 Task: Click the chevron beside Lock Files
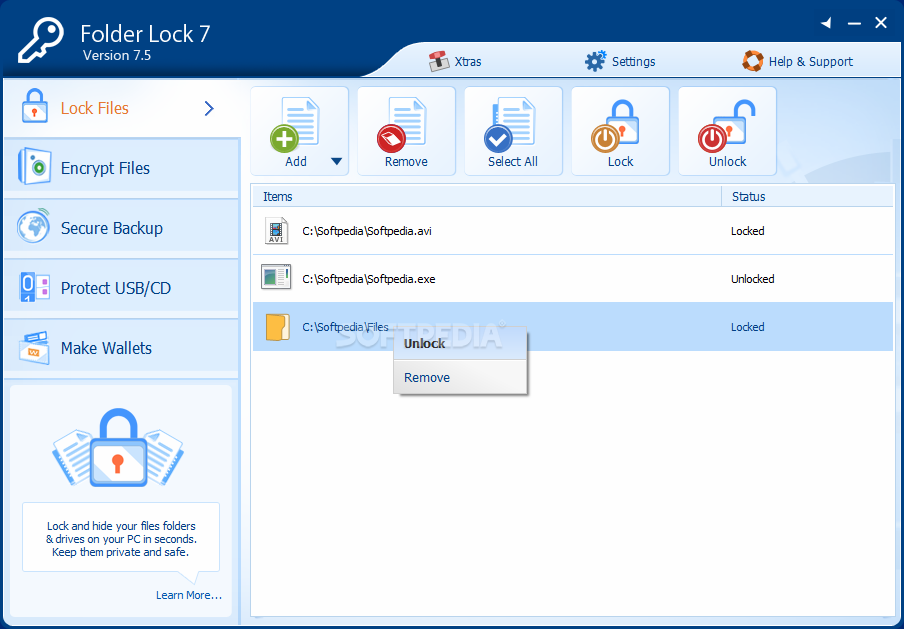tap(209, 108)
